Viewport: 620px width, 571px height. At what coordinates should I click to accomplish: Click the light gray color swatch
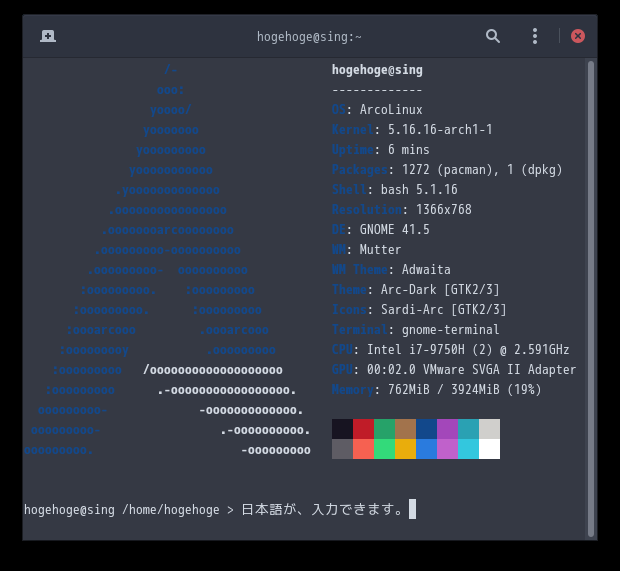pyautogui.click(x=489, y=429)
